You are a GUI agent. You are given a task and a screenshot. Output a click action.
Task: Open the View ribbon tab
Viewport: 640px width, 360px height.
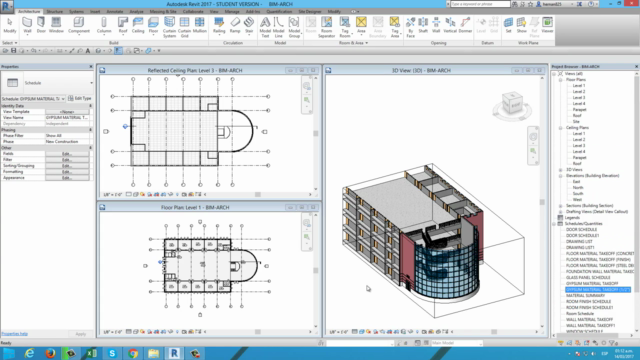(214, 11)
